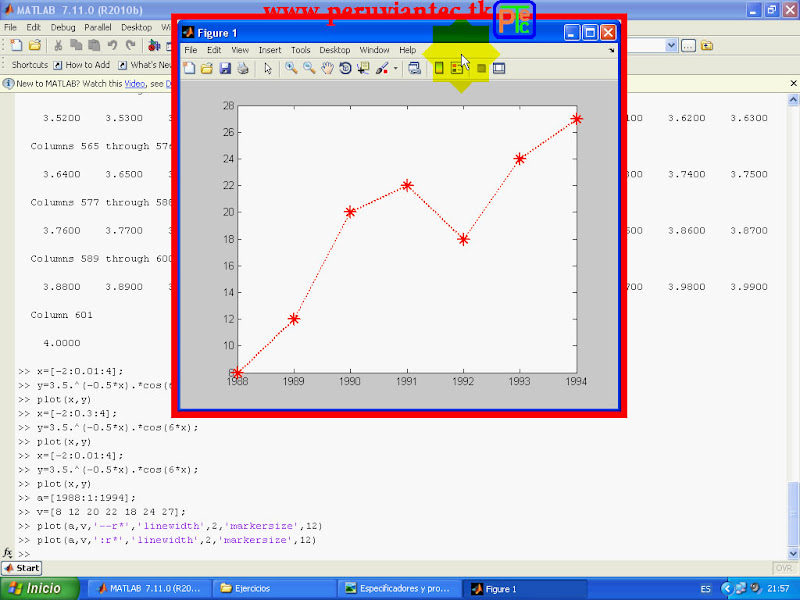Select the Rotate 3D tool
Image resolution: width=800 pixels, height=600 pixels.
(x=345, y=68)
